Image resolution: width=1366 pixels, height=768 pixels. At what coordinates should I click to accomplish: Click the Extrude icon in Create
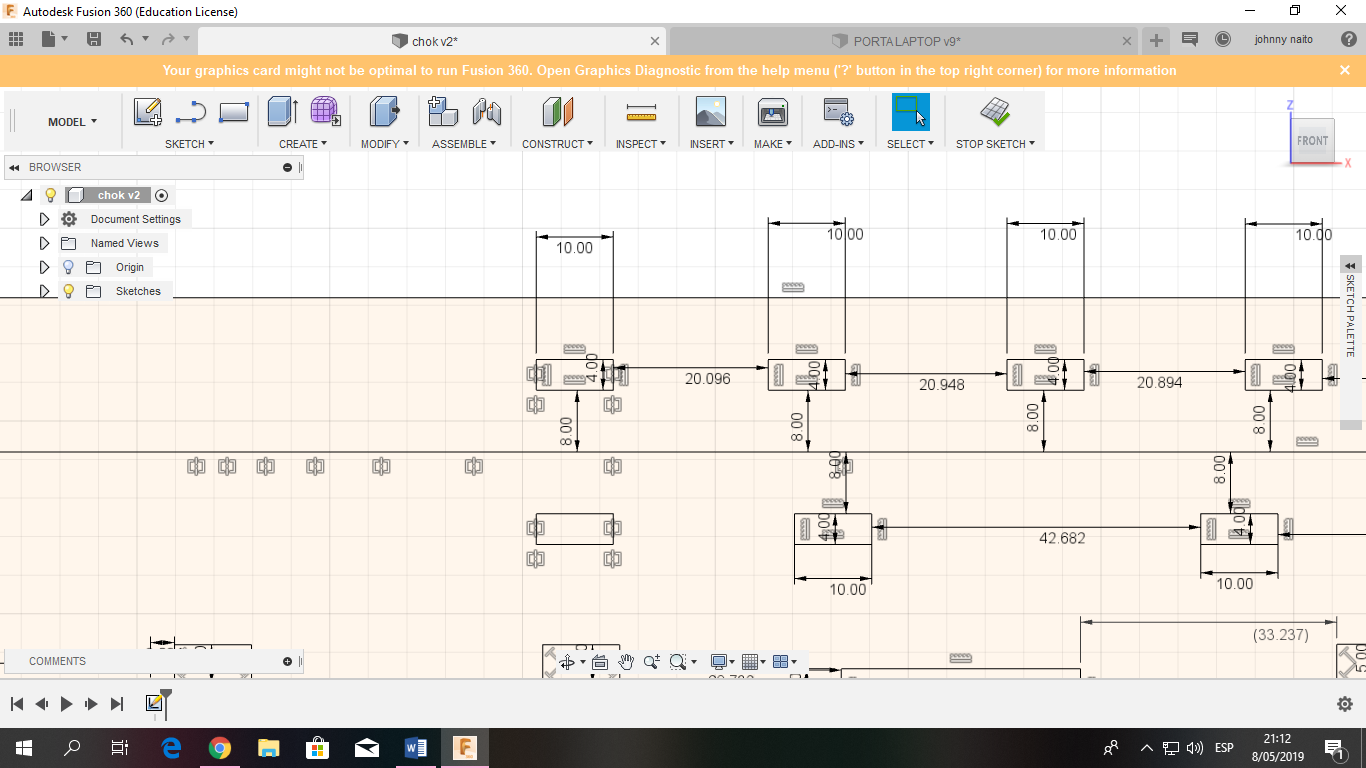(283, 112)
